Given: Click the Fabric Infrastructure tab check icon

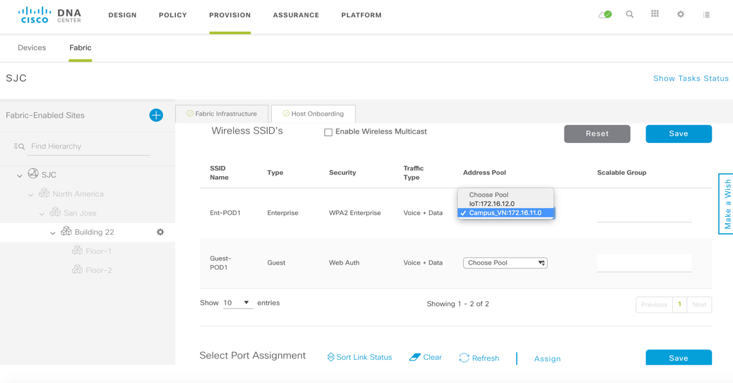Looking at the screenshot, I should tap(190, 114).
